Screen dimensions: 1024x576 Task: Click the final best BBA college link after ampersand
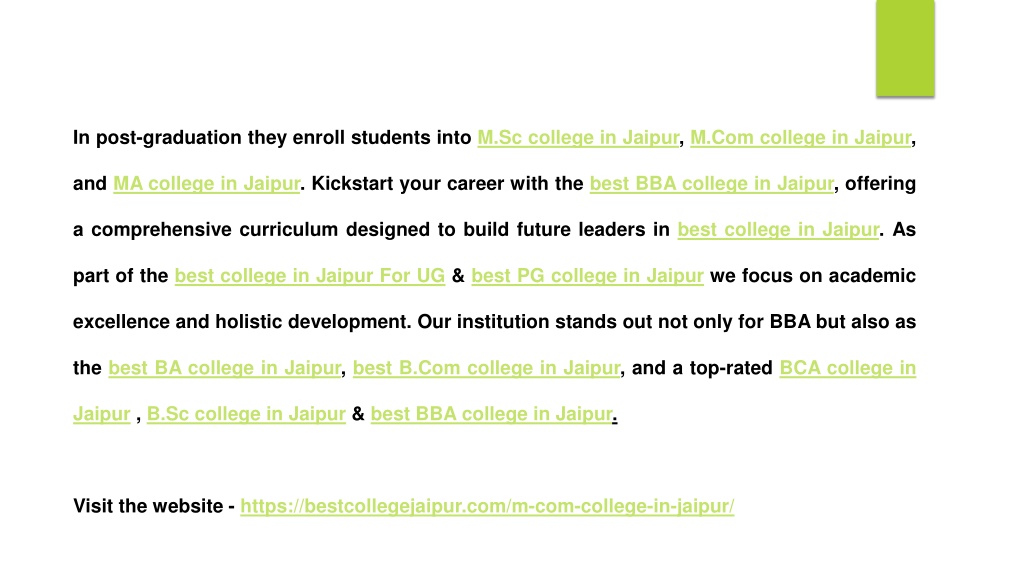tap(492, 414)
